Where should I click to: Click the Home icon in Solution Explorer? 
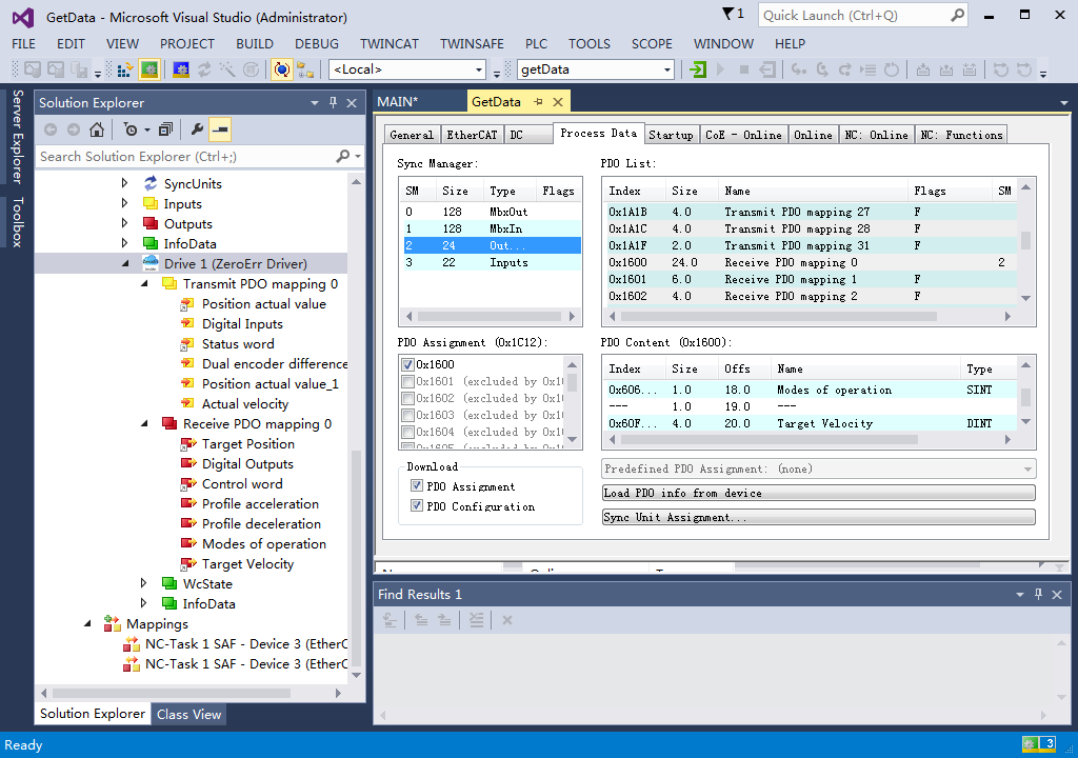click(96, 130)
